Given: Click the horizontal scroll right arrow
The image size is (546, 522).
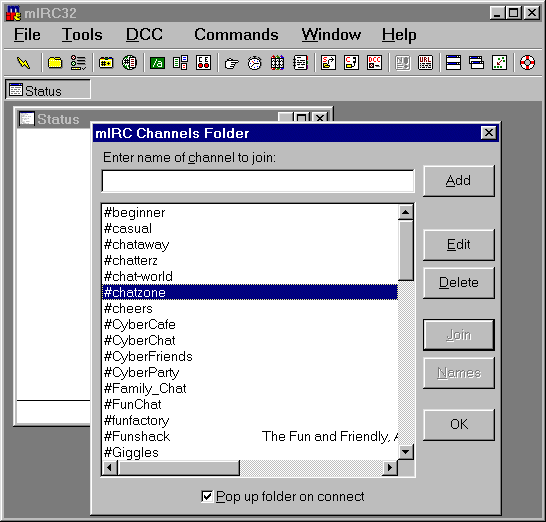Looking at the screenshot, I should click(x=390, y=467).
